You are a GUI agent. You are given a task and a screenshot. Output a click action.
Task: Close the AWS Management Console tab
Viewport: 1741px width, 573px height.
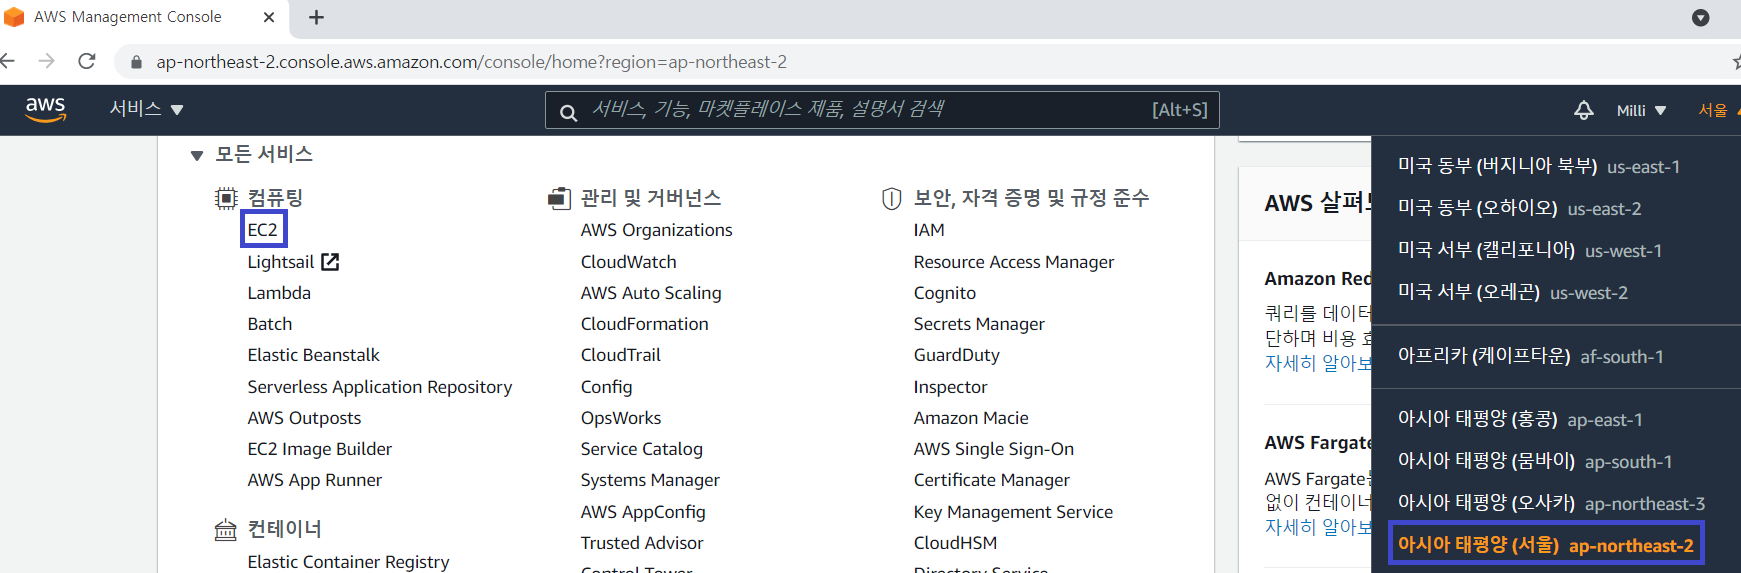pyautogui.click(x=269, y=17)
